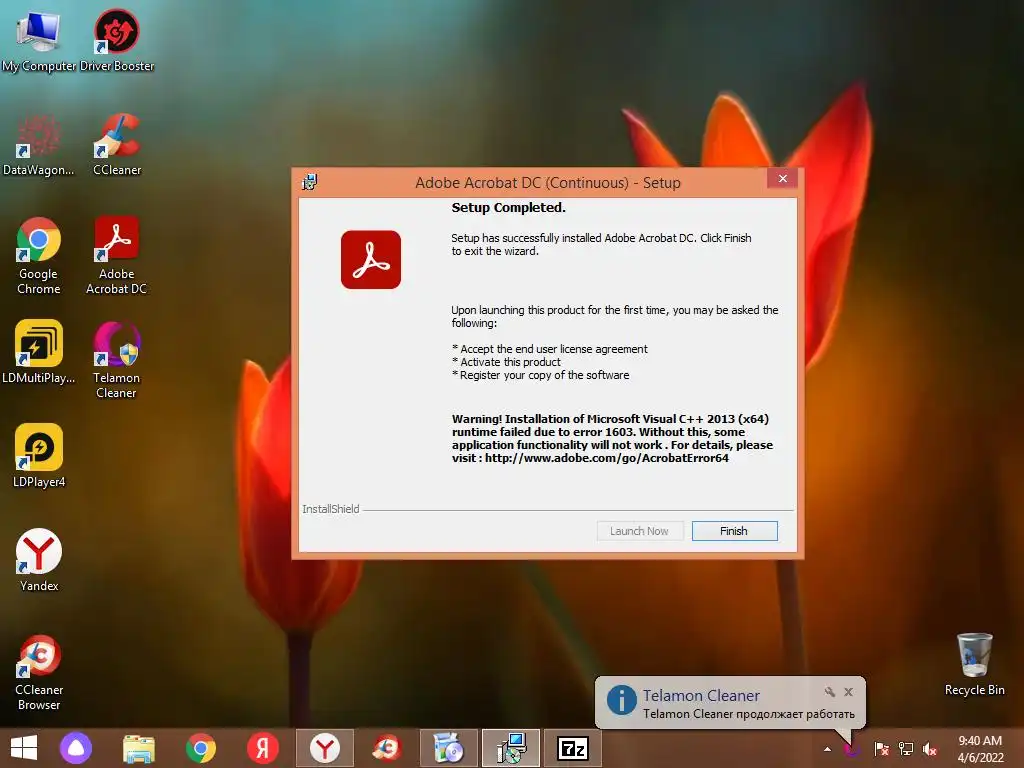Dismiss the Telamon Cleaner notification

tap(848, 692)
